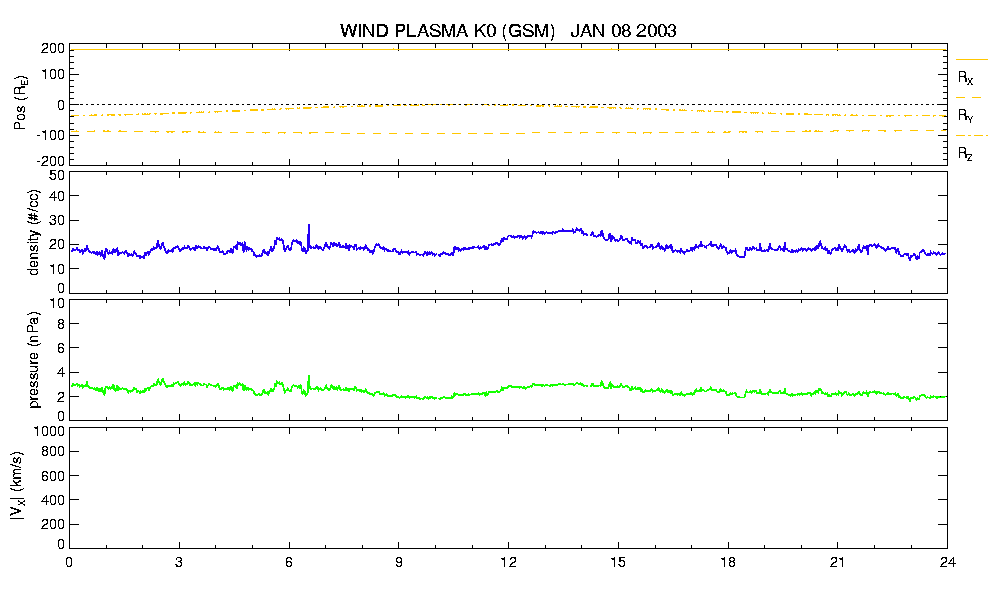993x600 pixels.
Task: Click the Rx legend label
Action: coord(965,78)
